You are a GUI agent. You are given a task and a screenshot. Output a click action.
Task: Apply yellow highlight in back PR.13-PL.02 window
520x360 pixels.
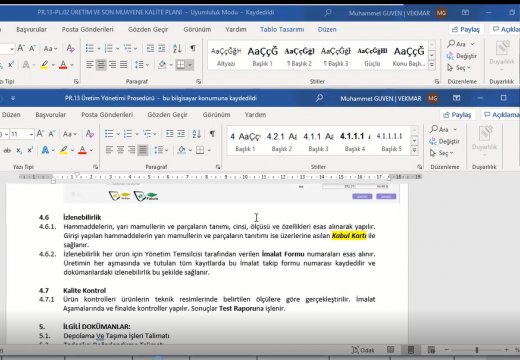coord(44,64)
